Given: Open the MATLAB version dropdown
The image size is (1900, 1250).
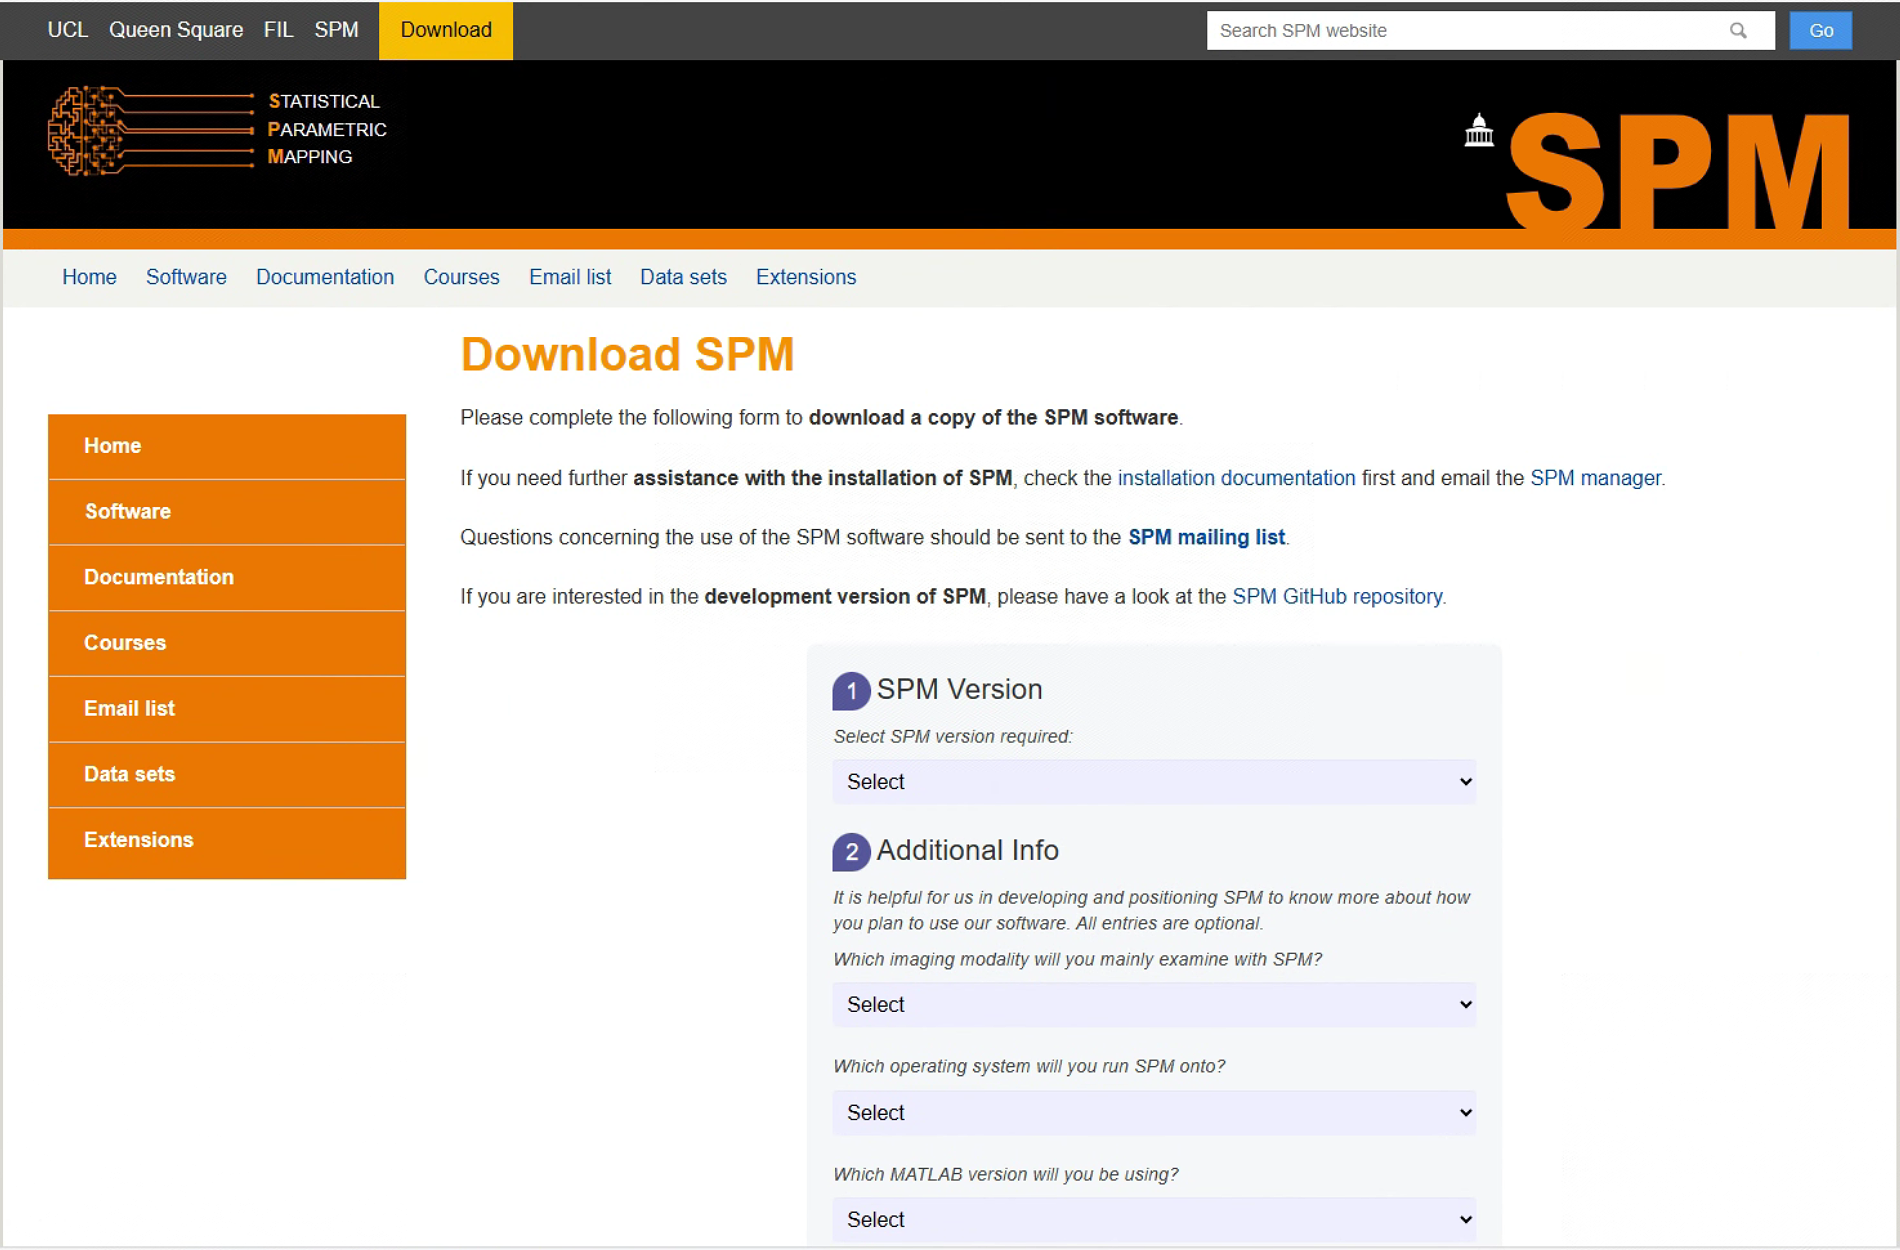Looking at the screenshot, I should [x=1154, y=1220].
